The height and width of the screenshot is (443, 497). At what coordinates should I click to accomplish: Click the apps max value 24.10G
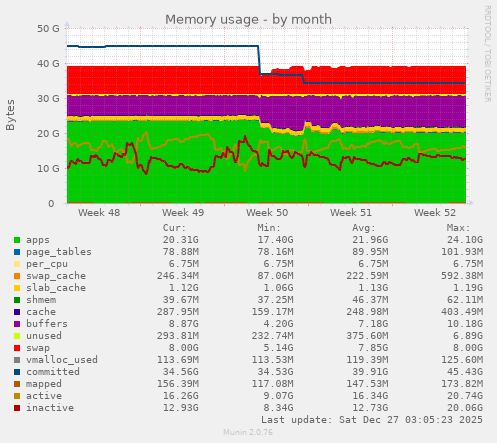(465, 240)
